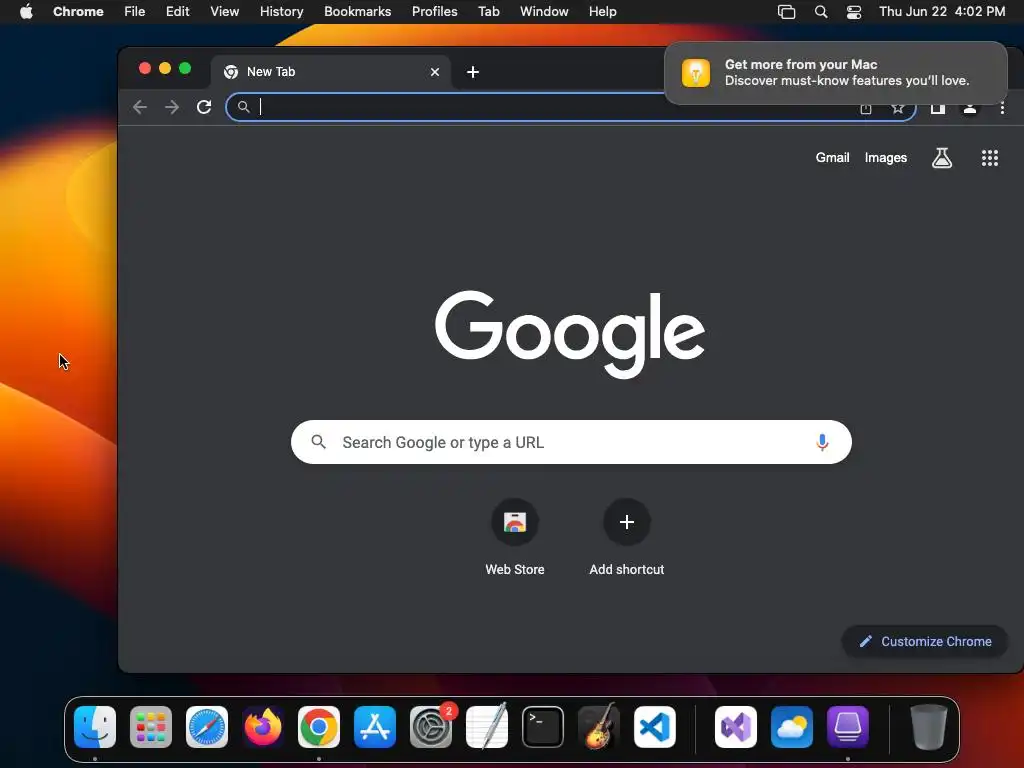The height and width of the screenshot is (768, 1024).
Task: Click Chrome icon in dock
Action: tap(319, 727)
